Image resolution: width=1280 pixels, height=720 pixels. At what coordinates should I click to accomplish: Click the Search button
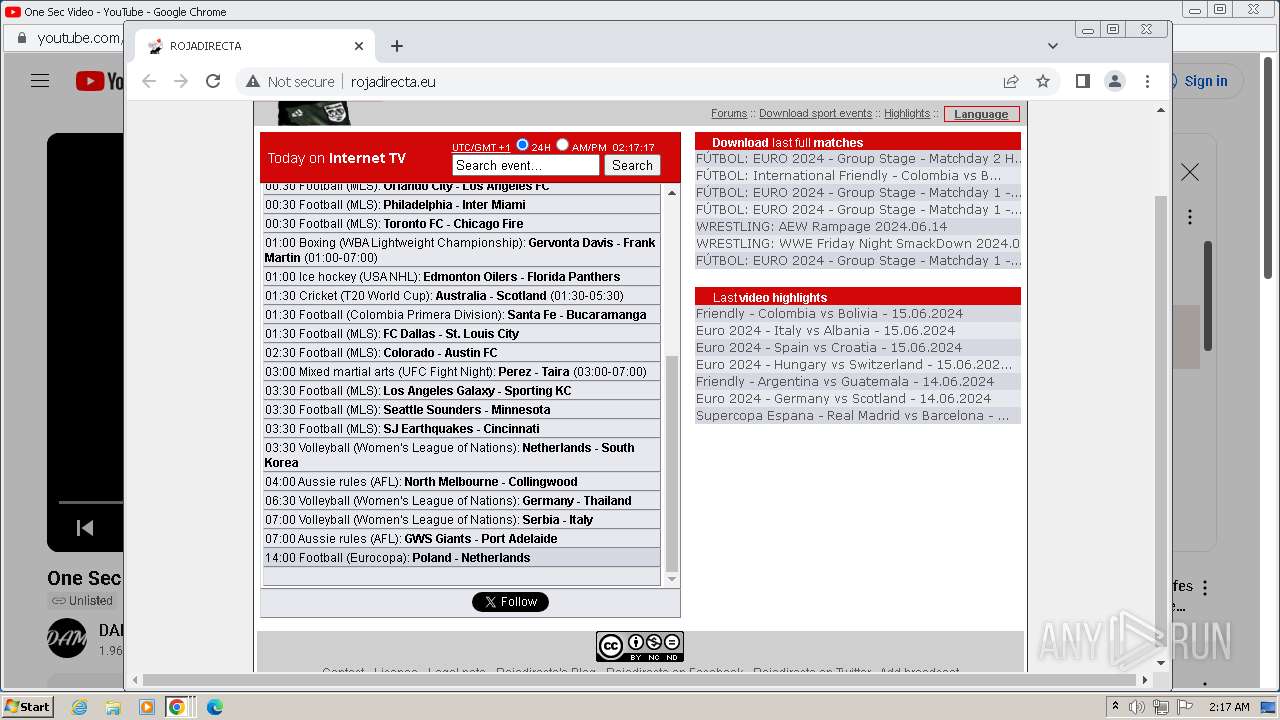(x=632, y=166)
